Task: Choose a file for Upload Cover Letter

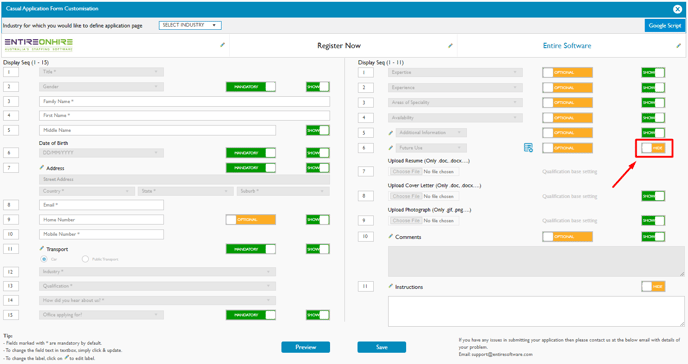Action: (x=406, y=196)
